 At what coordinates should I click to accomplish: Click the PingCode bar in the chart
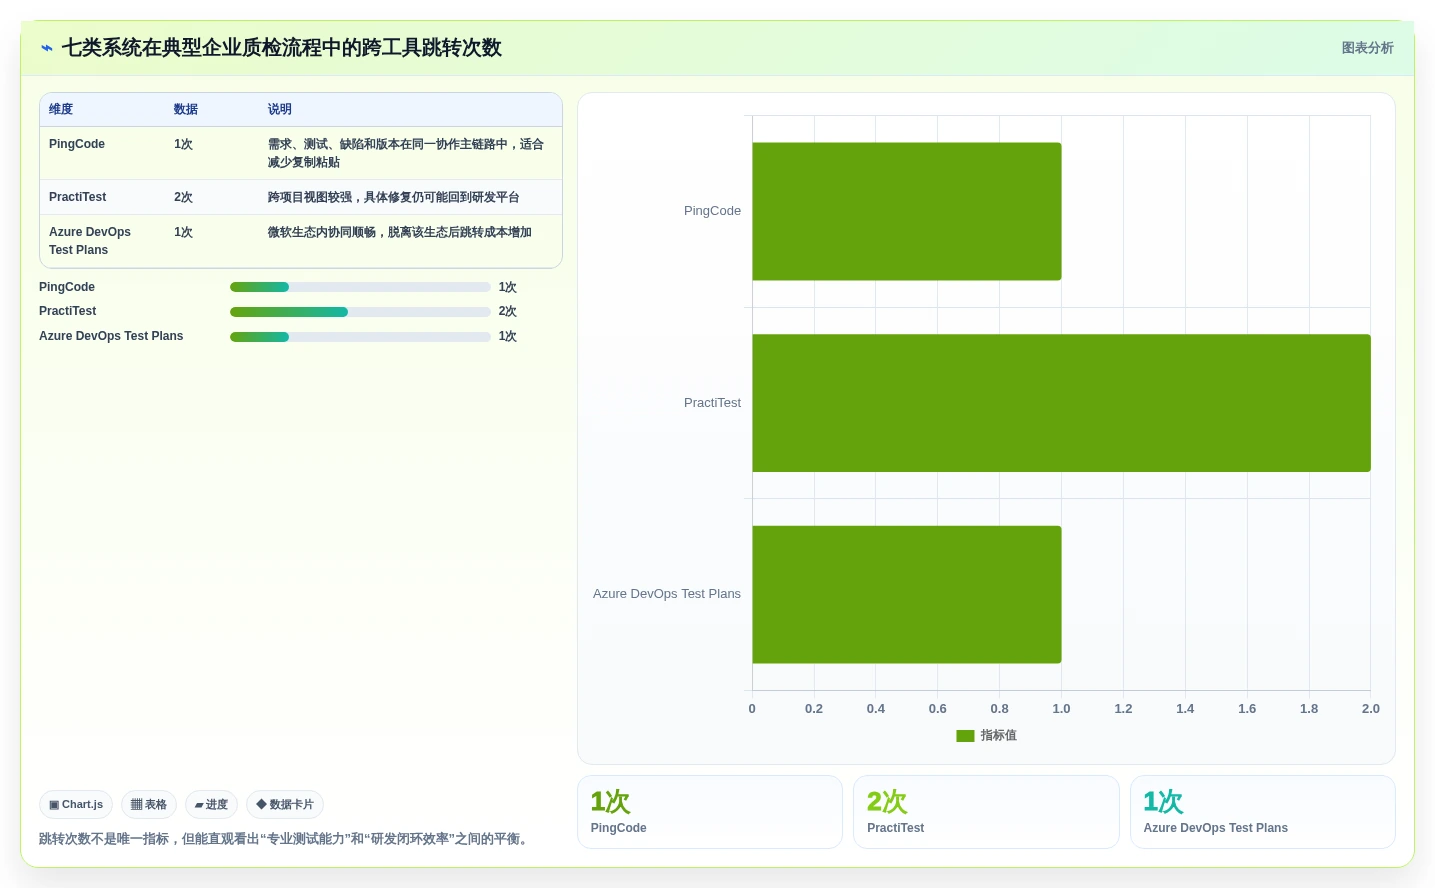[x=906, y=211]
